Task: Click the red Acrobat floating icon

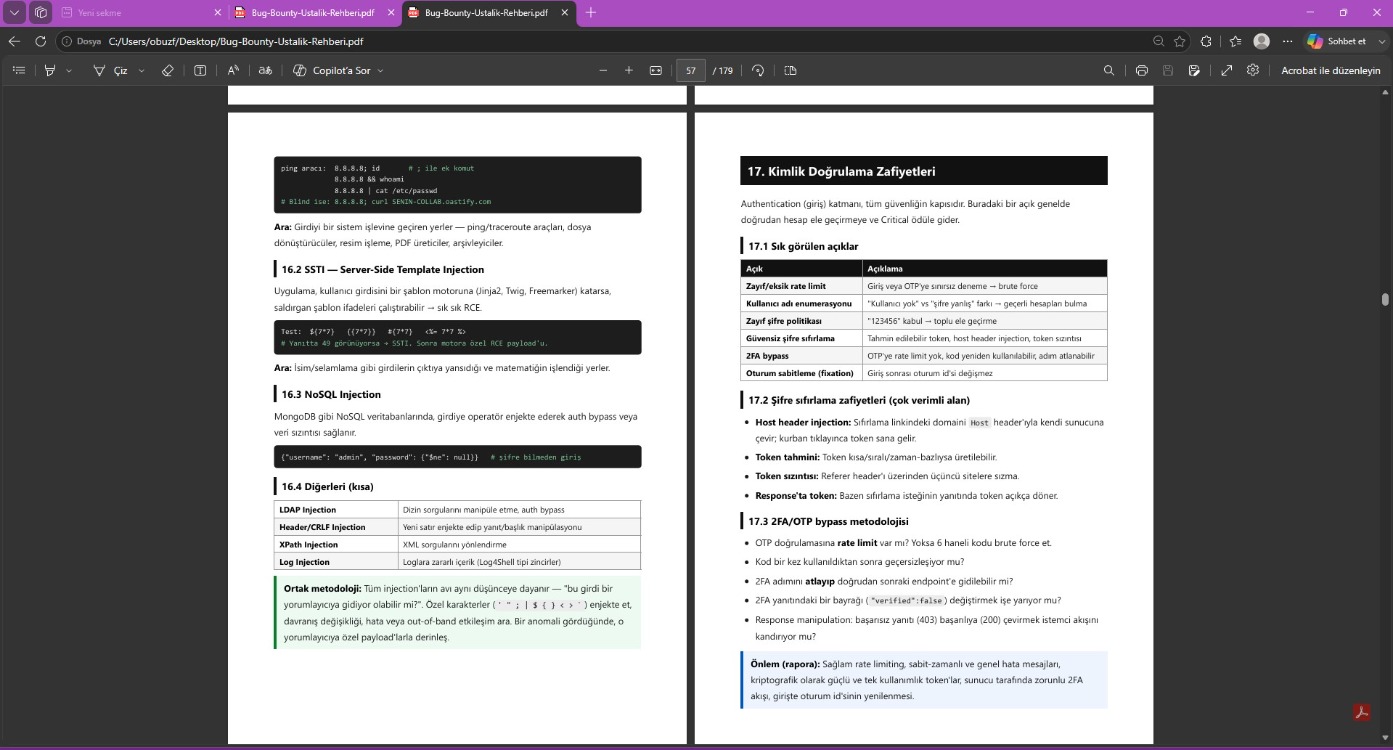Action: pyautogui.click(x=1361, y=712)
